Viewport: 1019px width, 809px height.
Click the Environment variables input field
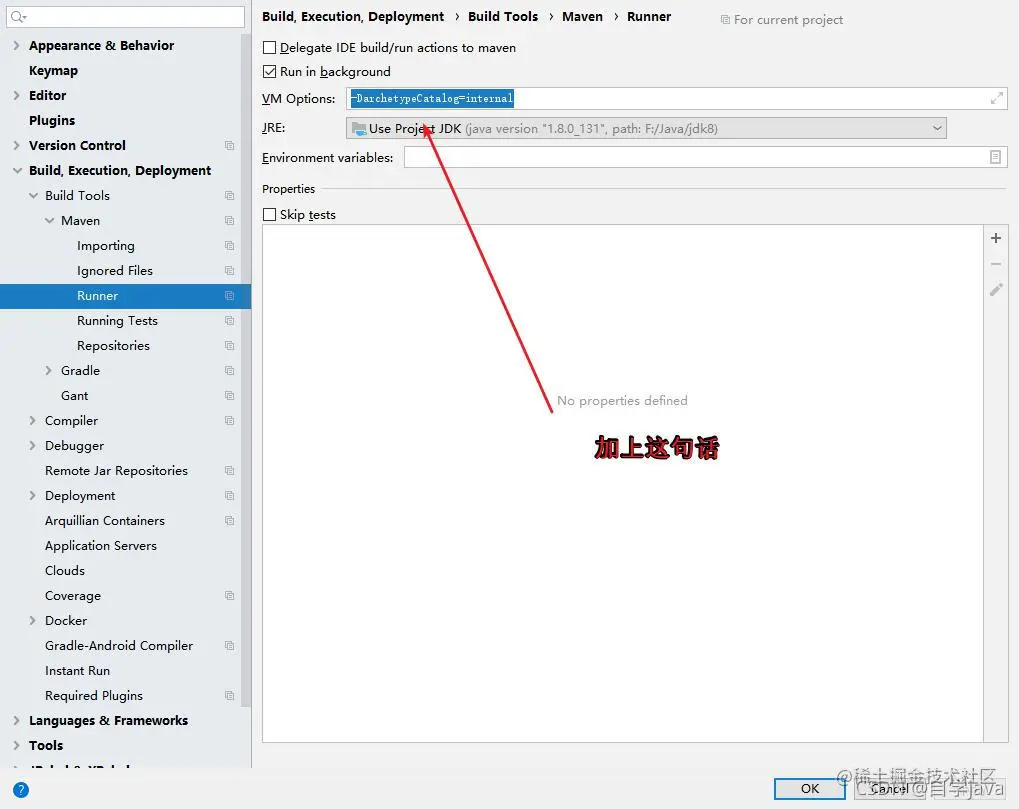(x=706, y=157)
